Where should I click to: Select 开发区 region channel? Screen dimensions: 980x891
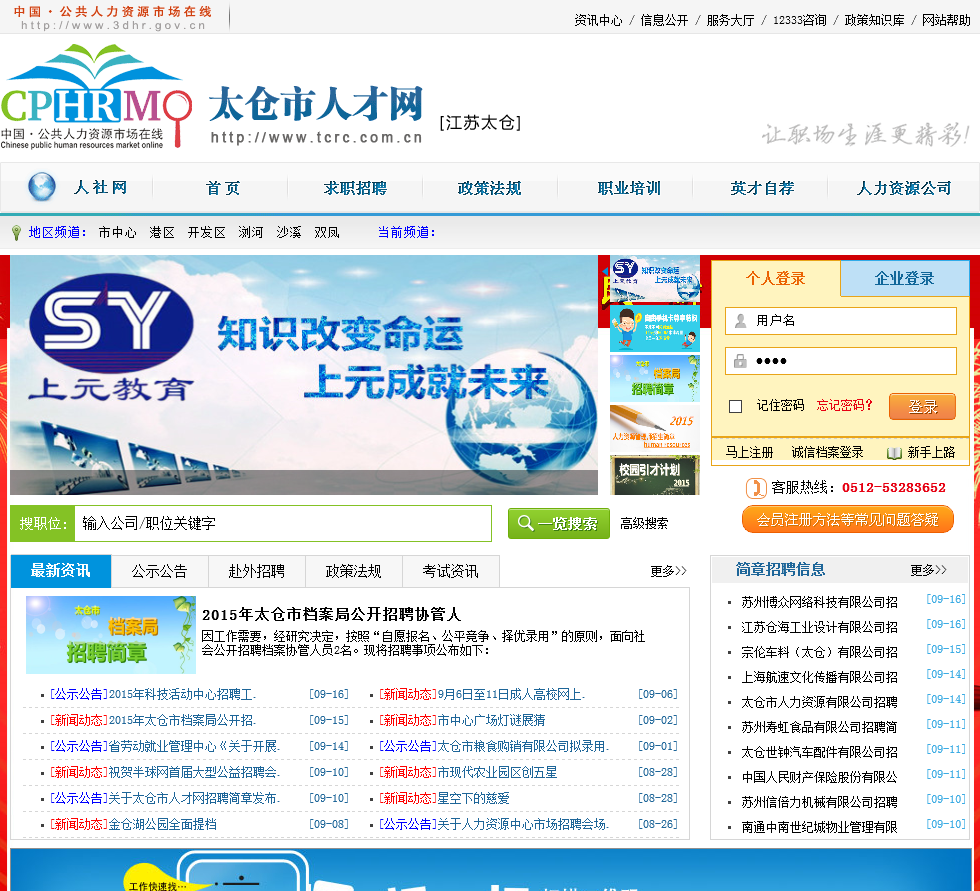pos(206,232)
